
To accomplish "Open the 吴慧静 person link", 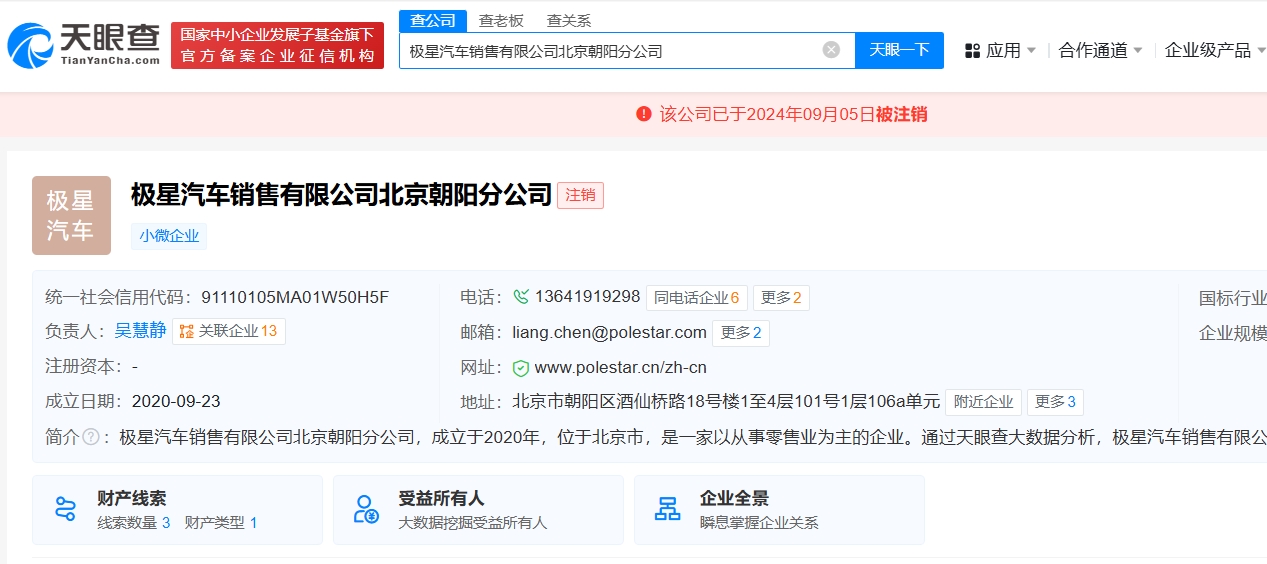I will coord(140,331).
